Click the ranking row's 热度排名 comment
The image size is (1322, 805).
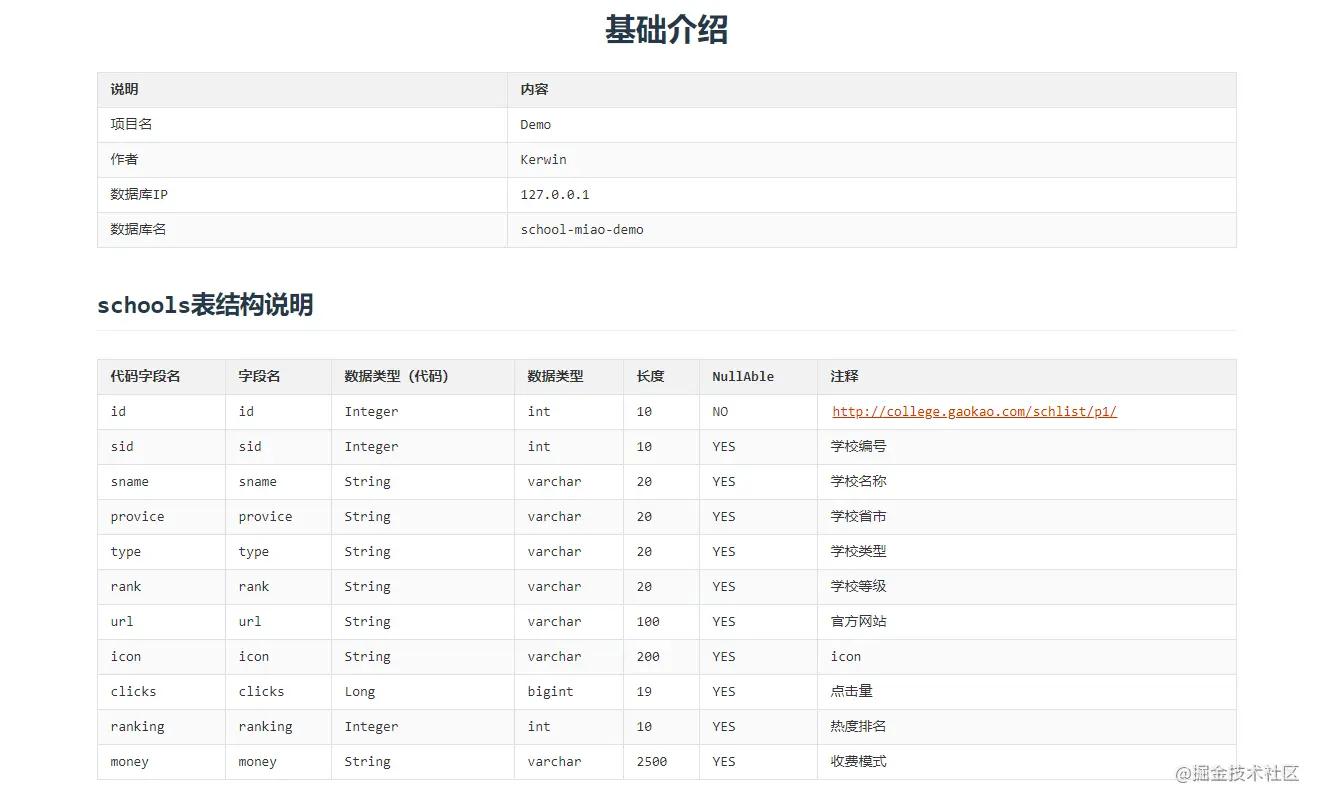click(858, 726)
